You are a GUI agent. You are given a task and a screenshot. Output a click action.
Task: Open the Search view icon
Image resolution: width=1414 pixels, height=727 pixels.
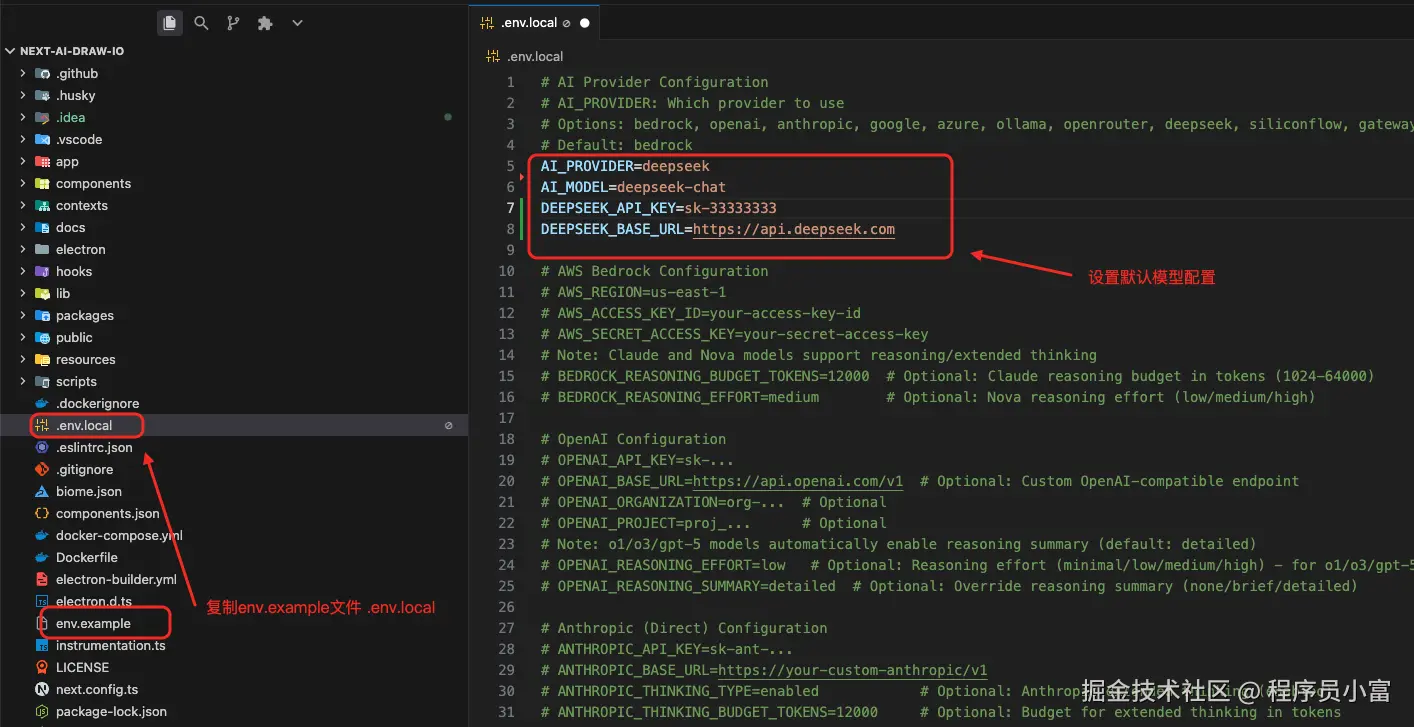[x=201, y=22]
